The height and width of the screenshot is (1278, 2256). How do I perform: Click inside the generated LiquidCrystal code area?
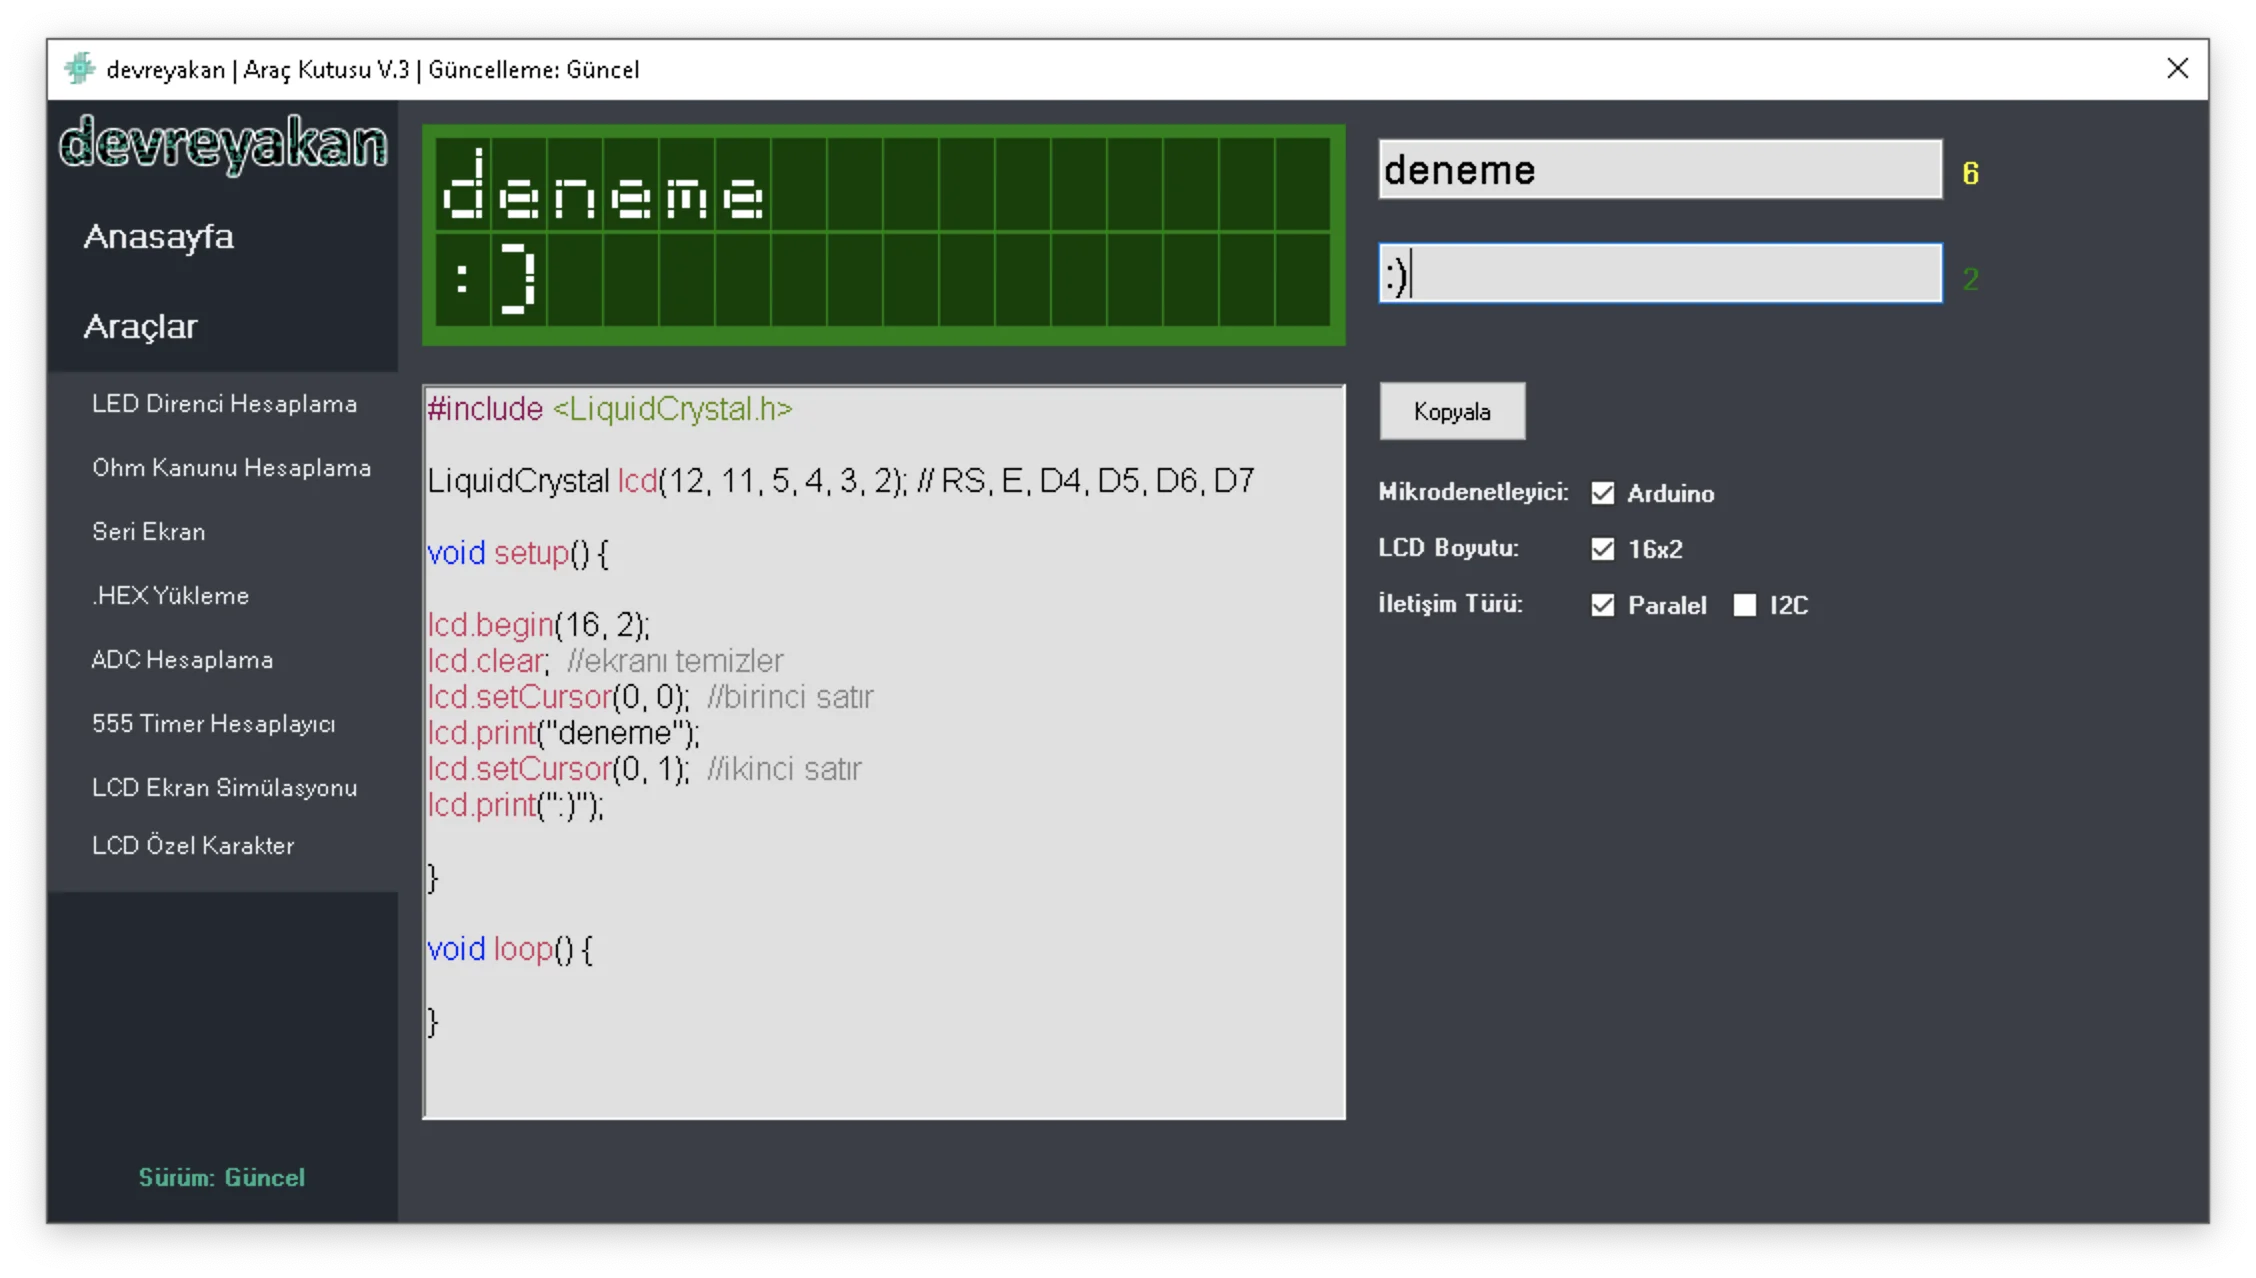click(884, 752)
